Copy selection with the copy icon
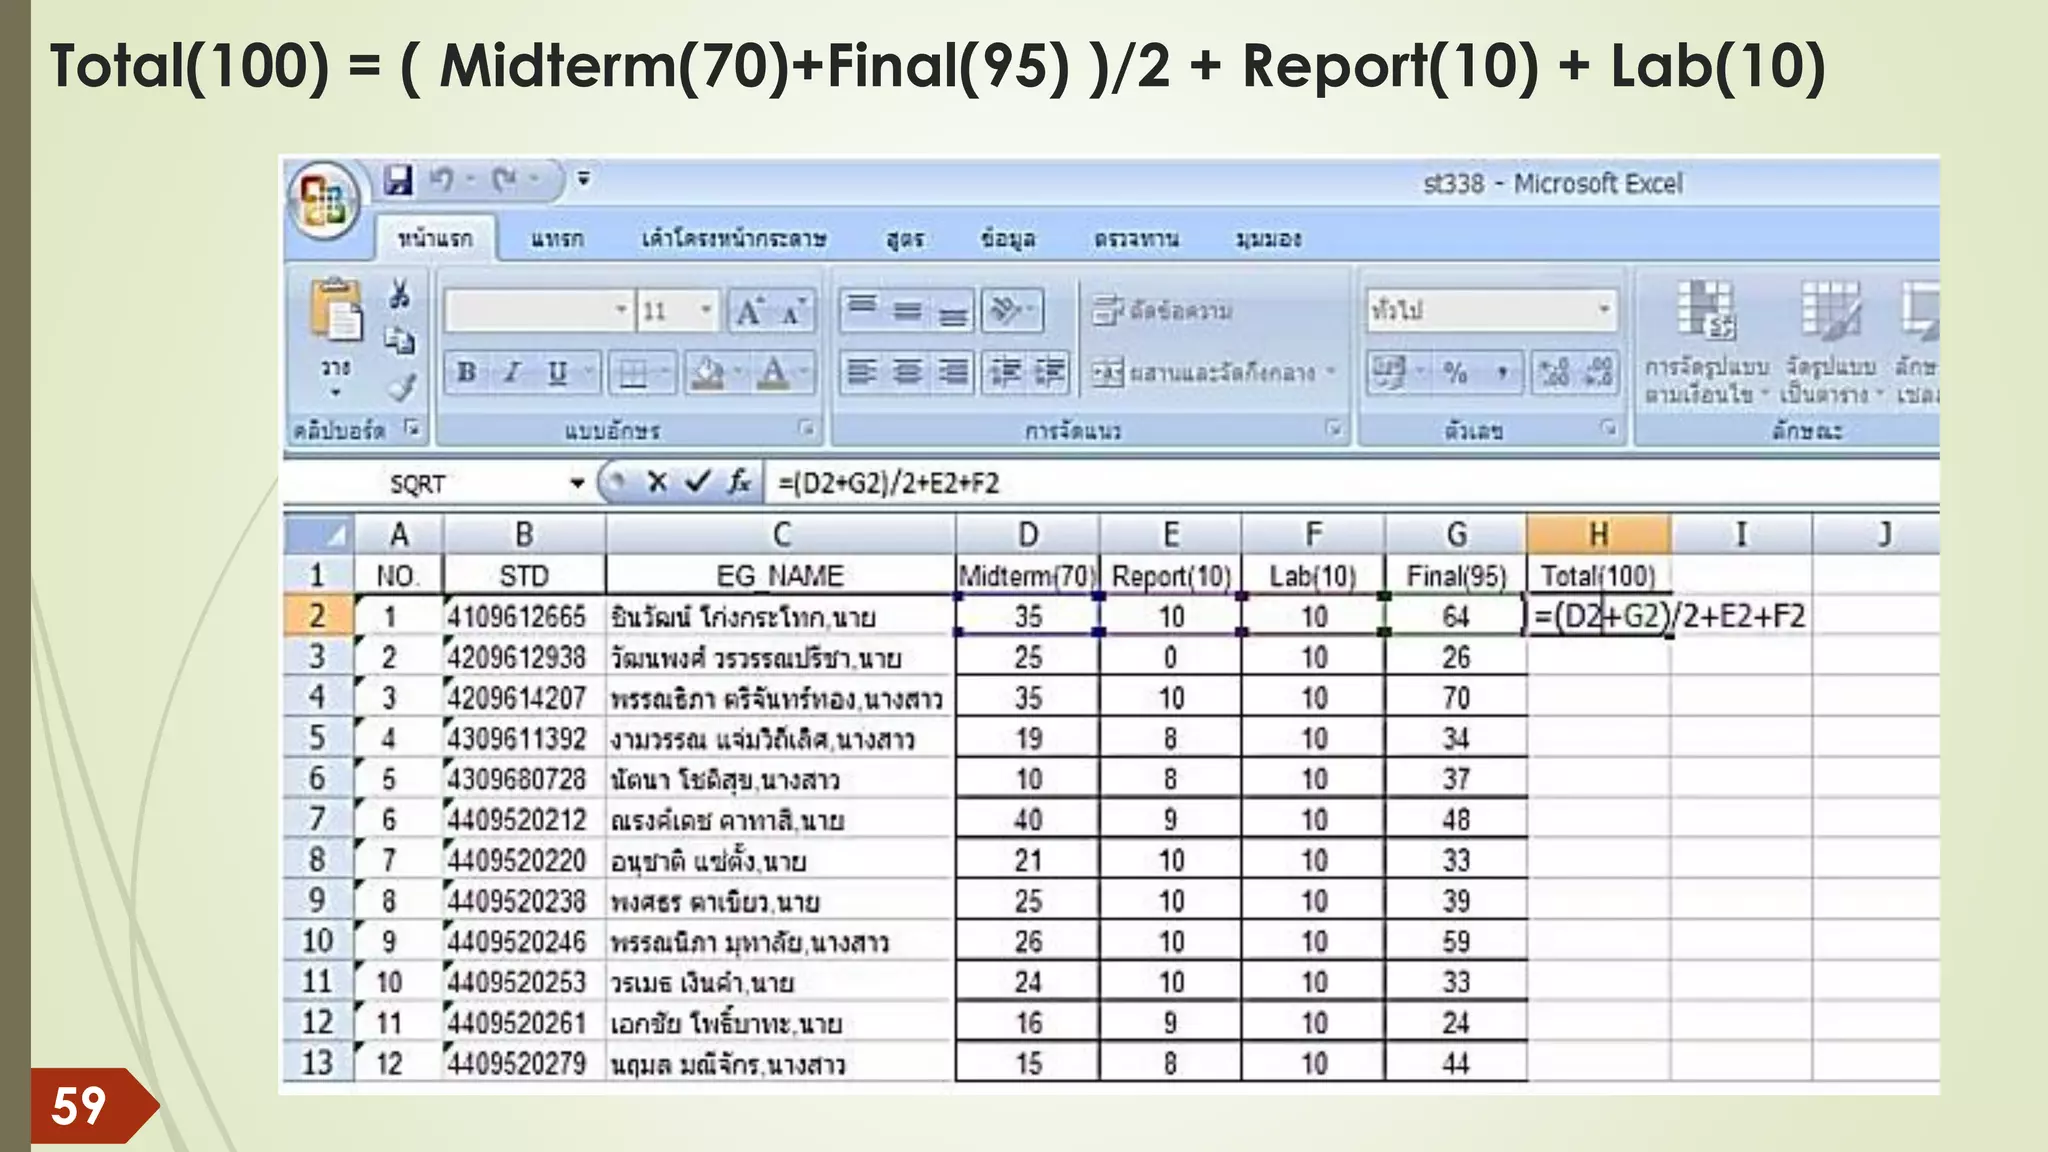The image size is (2048, 1152). click(400, 341)
